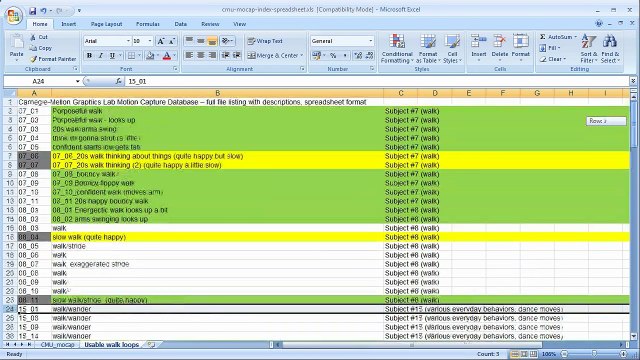The image size is (640, 360).
Task: Center text horizontally
Action: coord(200,56)
